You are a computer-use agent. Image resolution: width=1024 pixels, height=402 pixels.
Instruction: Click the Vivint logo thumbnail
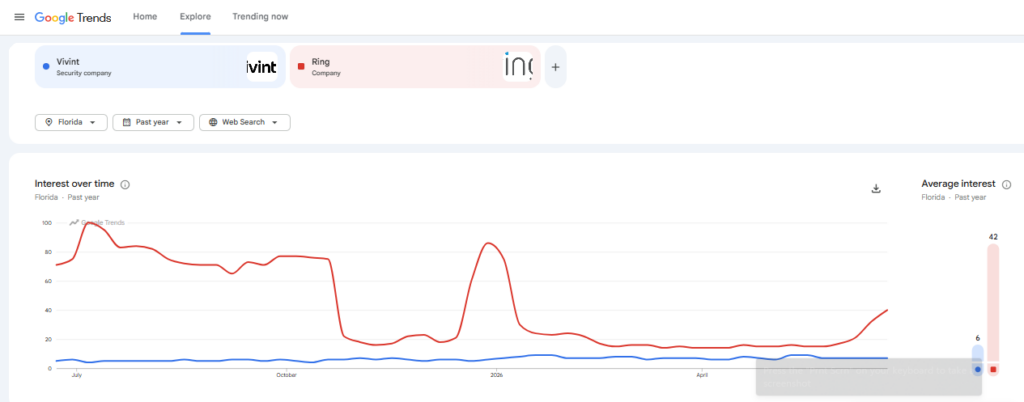coord(262,67)
